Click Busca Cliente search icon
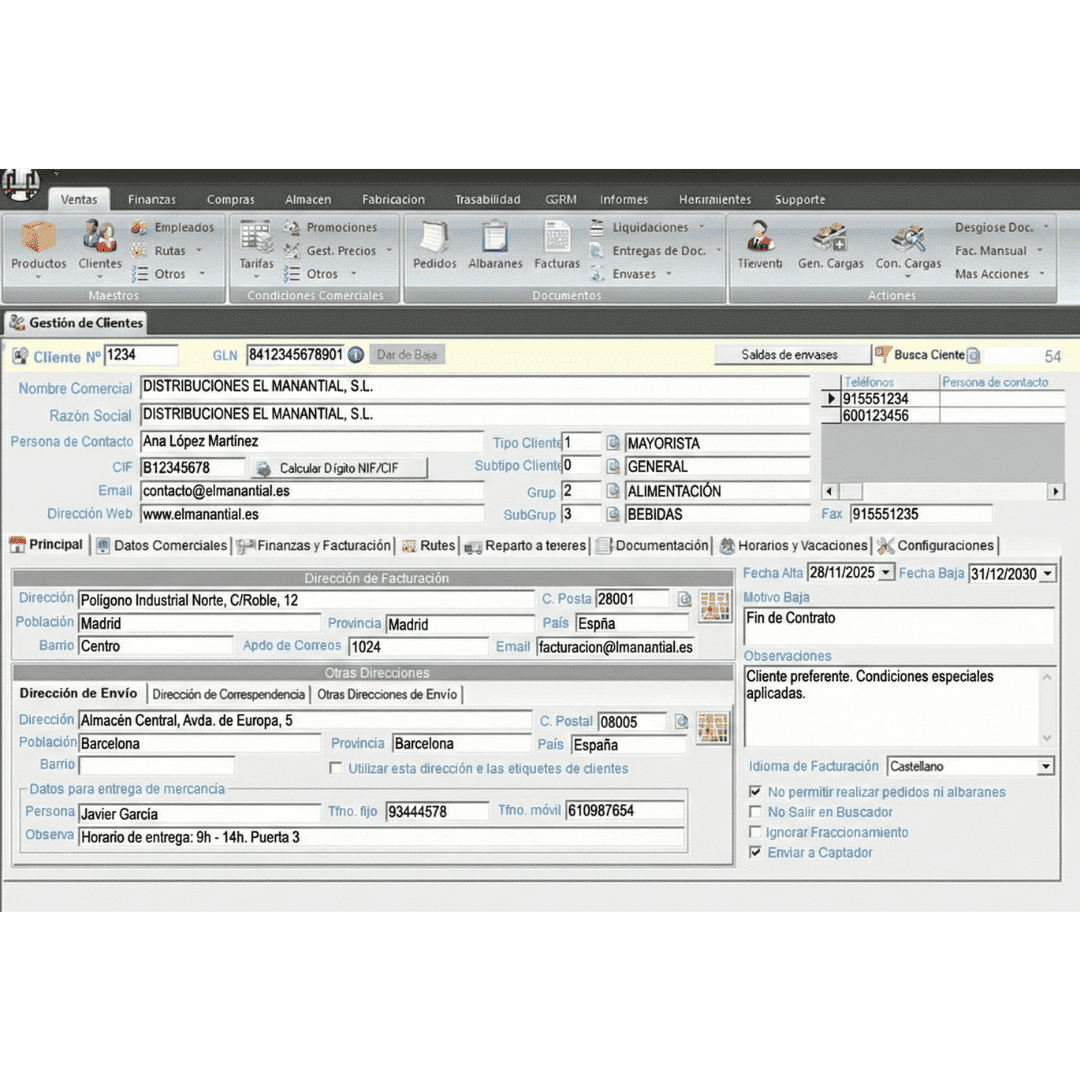Viewport: 1080px width, 1080px height. [x=973, y=355]
